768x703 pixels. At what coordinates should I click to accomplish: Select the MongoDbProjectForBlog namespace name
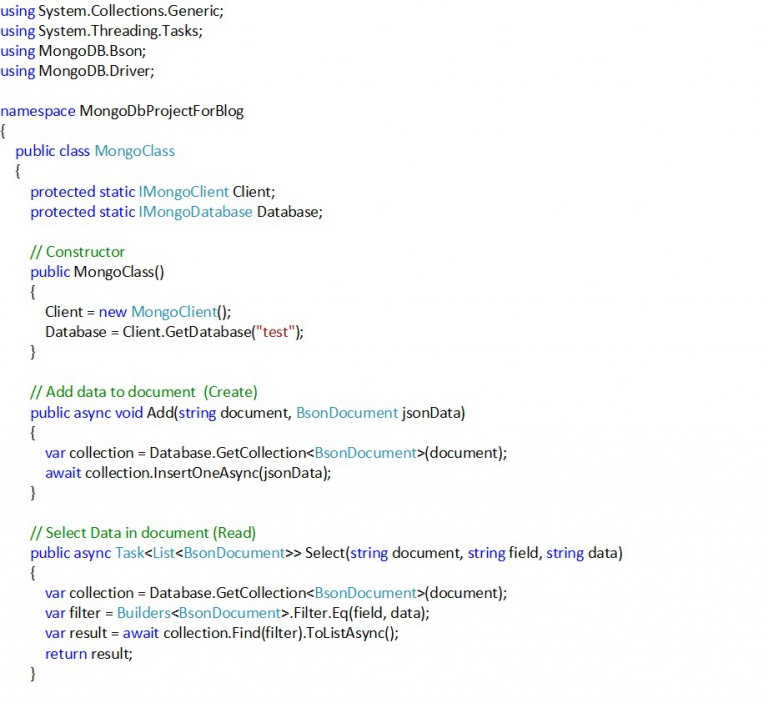(161, 111)
